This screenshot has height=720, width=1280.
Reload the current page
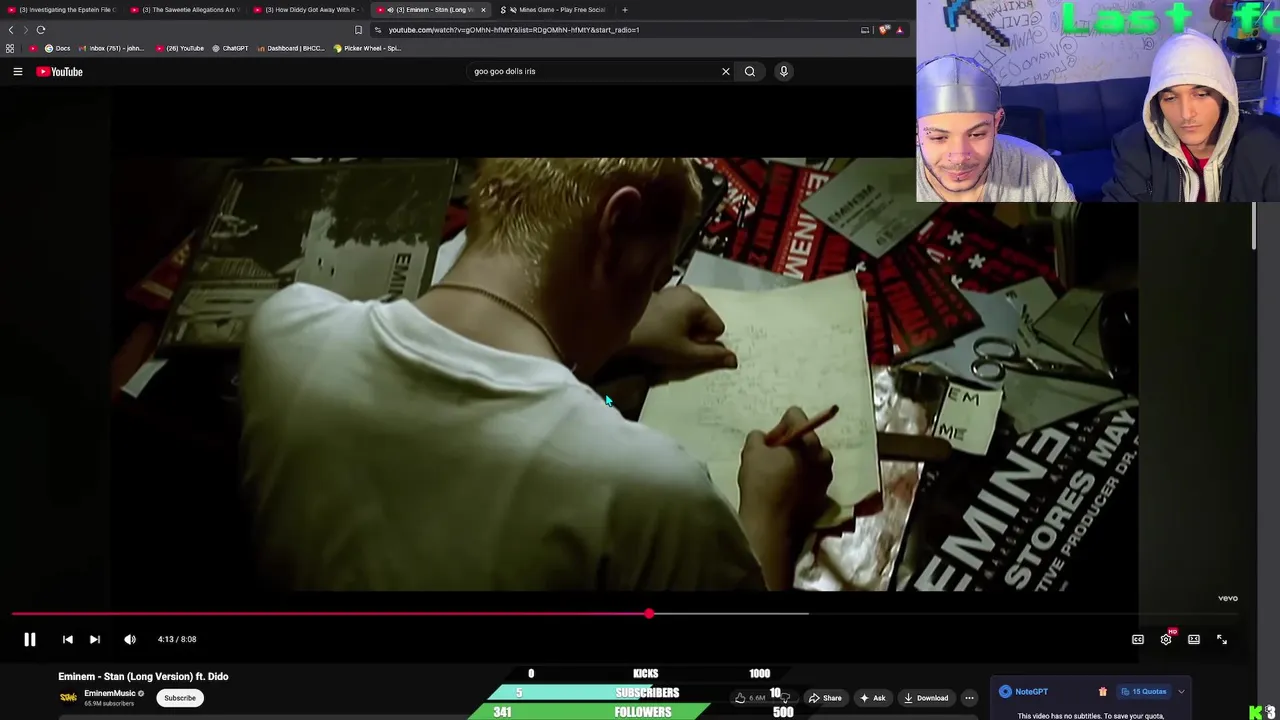point(41,30)
